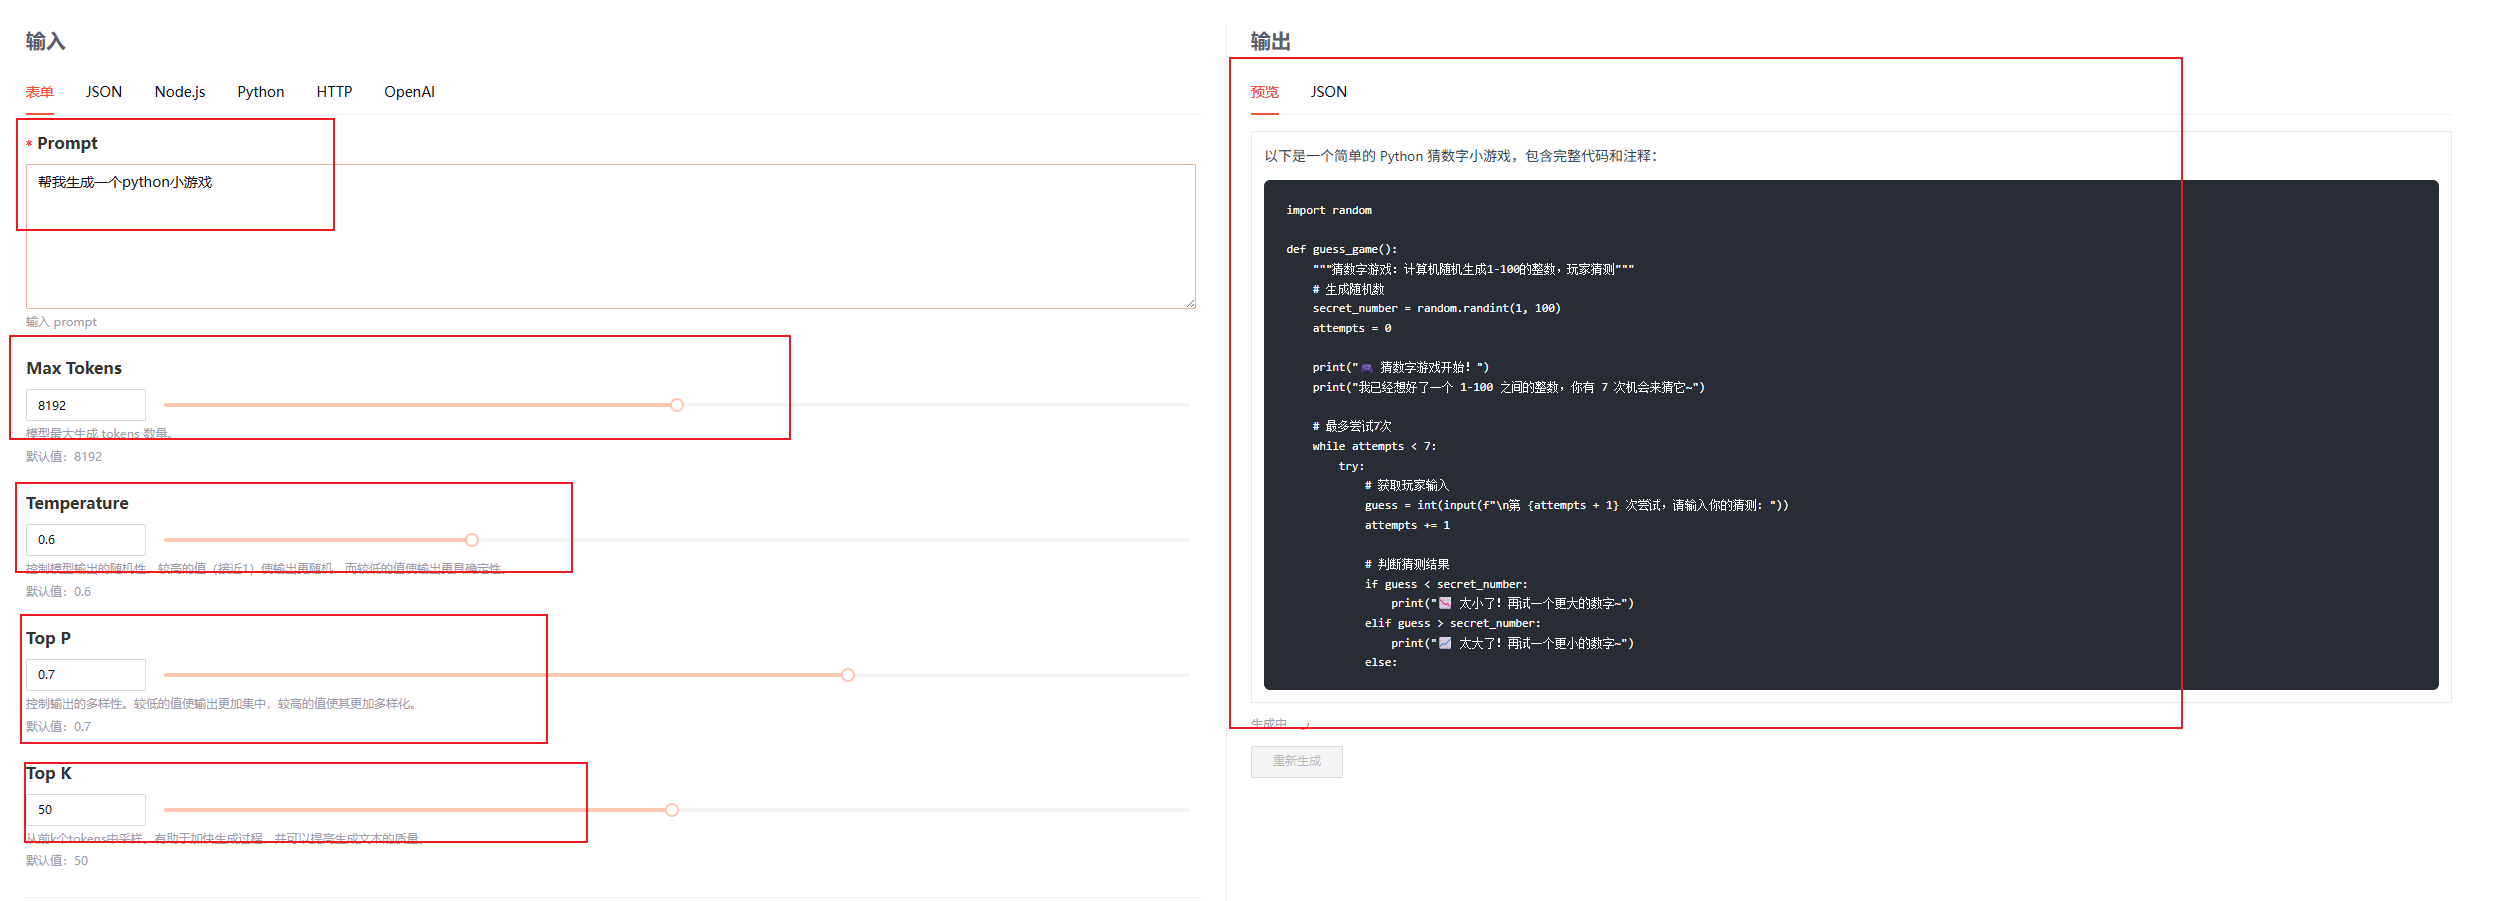Select the 预览 preview tab

(1264, 92)
